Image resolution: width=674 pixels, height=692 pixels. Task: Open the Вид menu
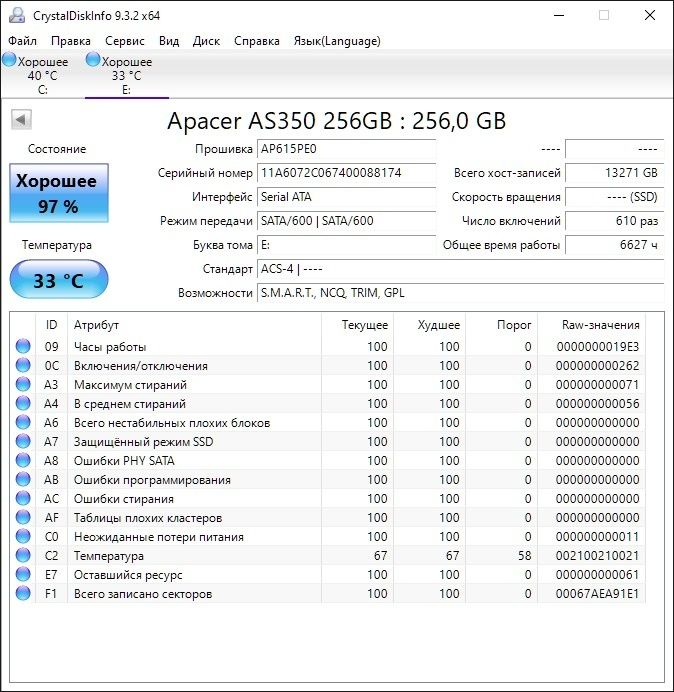click(169, 41)
